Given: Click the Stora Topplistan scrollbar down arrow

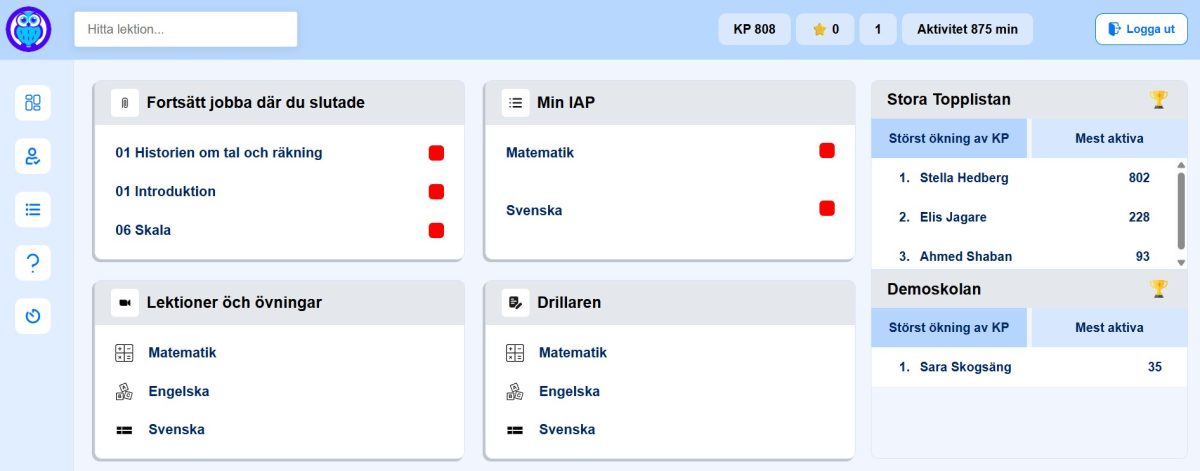Looking at the screenshot, I should click(x=1181, y=263).
